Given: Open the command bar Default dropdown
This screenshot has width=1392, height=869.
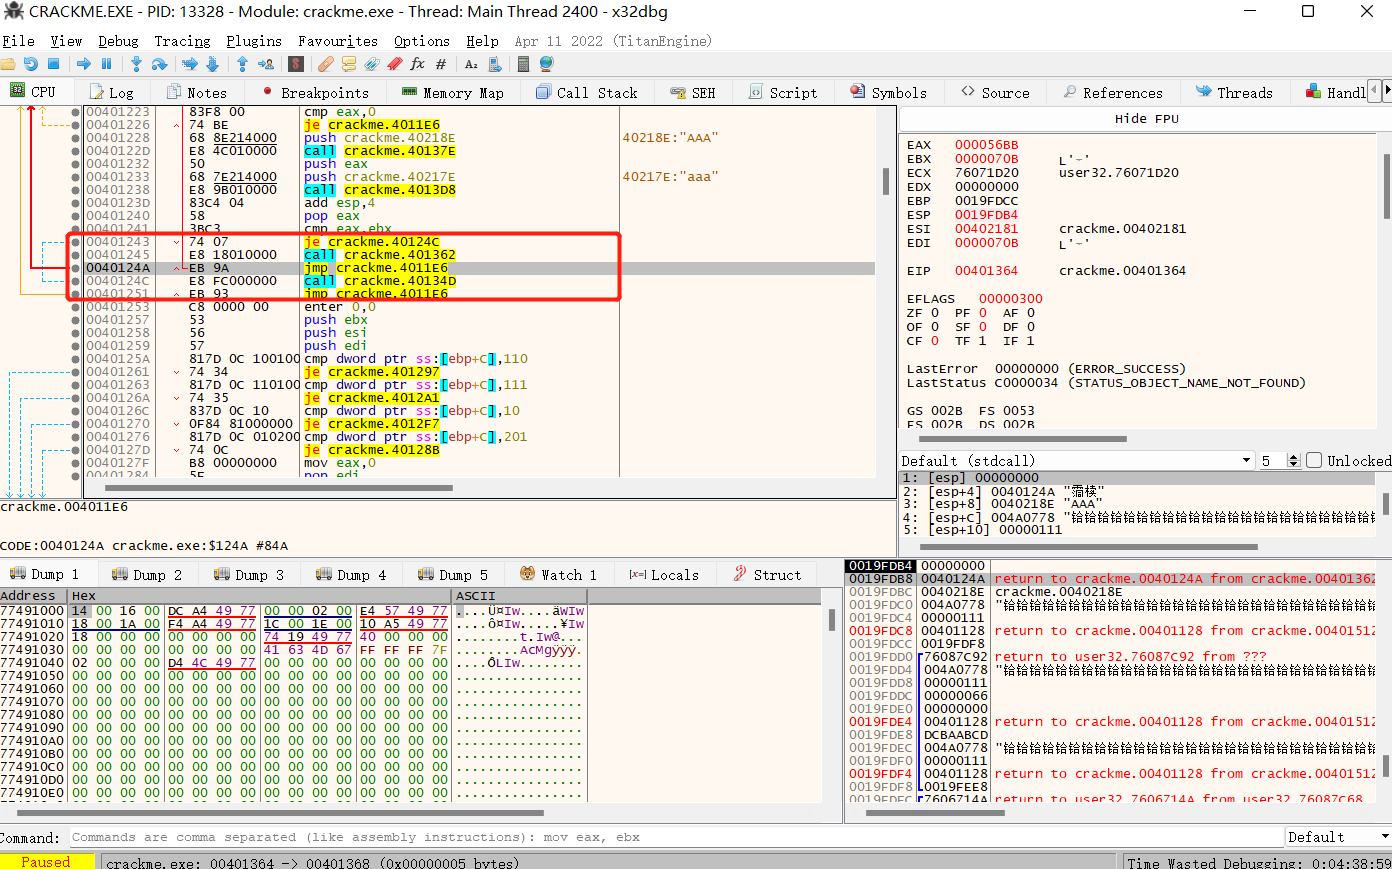Looking at the screenshot, I should pos(1338,837).
